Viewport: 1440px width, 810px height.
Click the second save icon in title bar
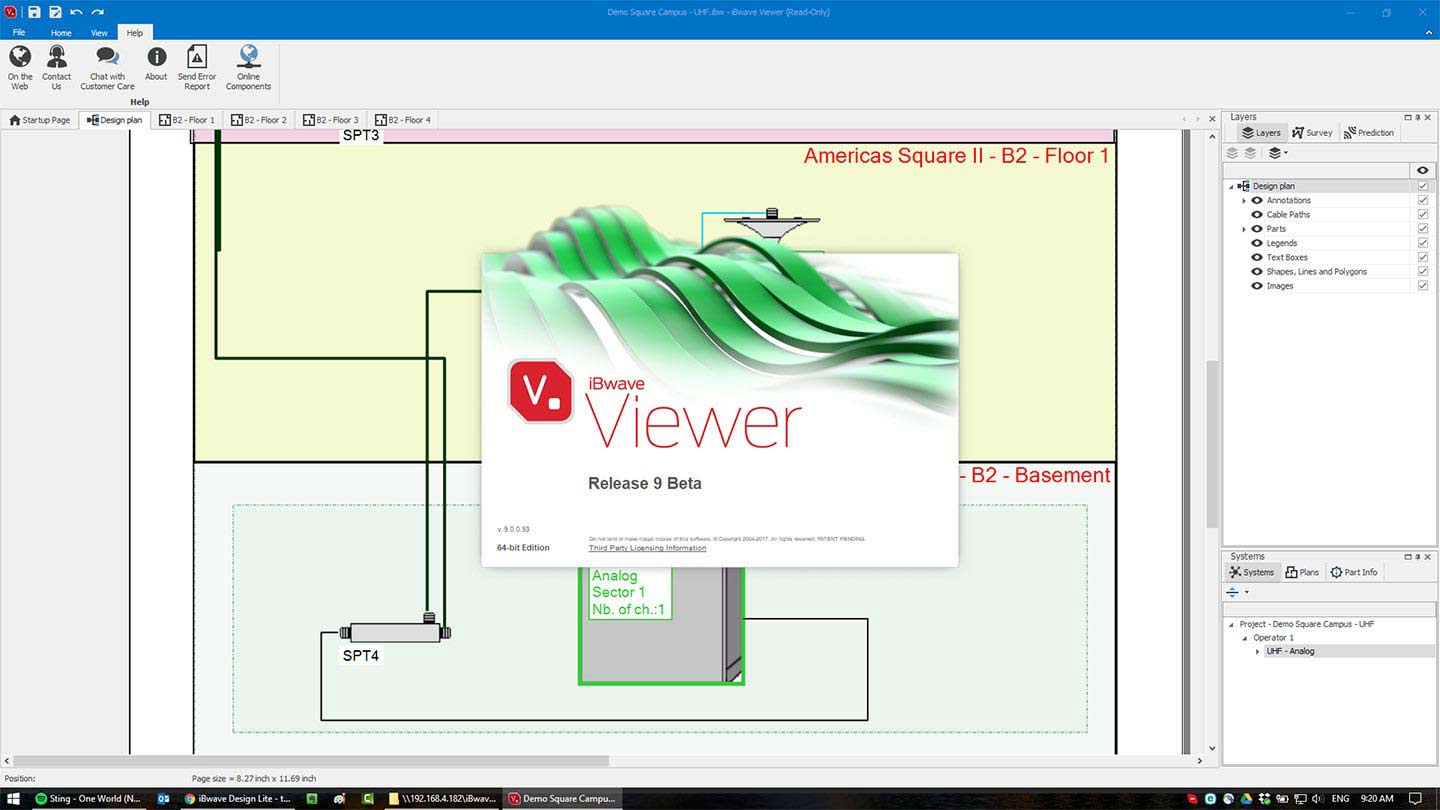click(55, 12)
